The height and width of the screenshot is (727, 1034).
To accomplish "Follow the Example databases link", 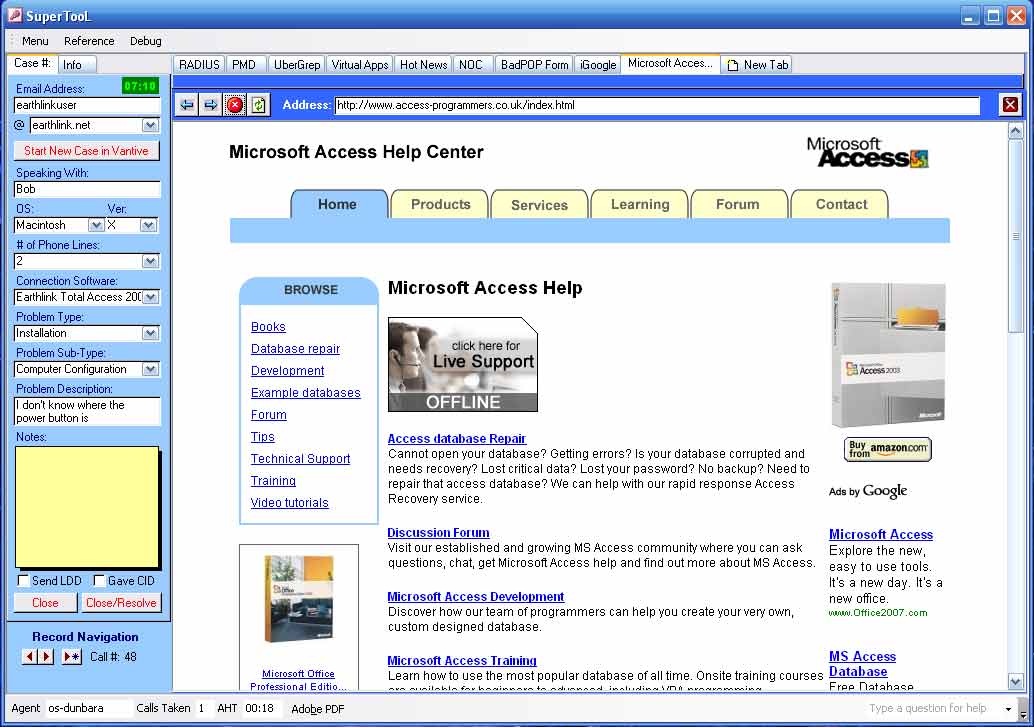I will [x=305, y=393].
